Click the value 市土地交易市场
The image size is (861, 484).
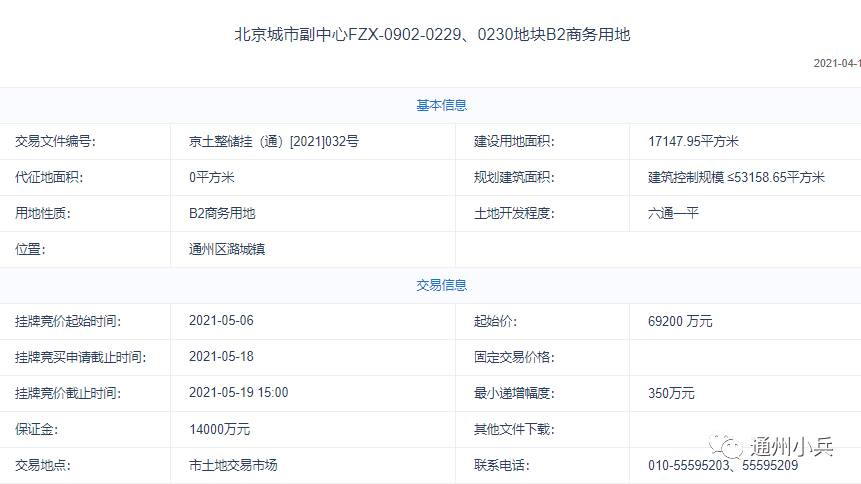point(233,465)
